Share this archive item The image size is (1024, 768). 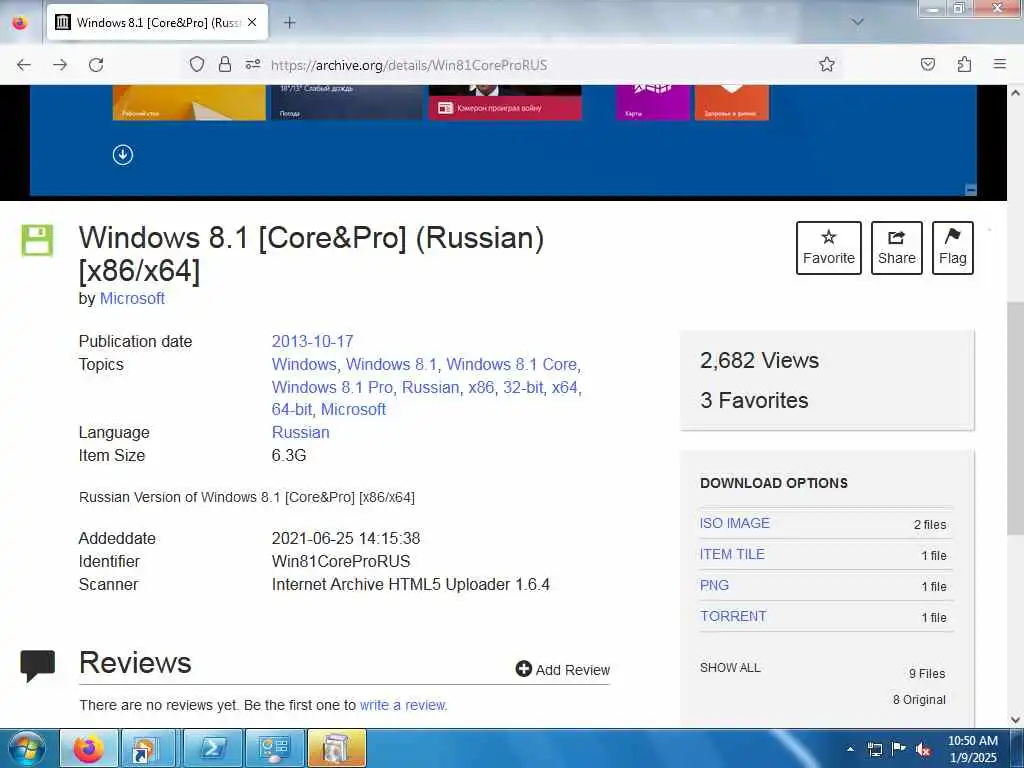coord(897,248)
